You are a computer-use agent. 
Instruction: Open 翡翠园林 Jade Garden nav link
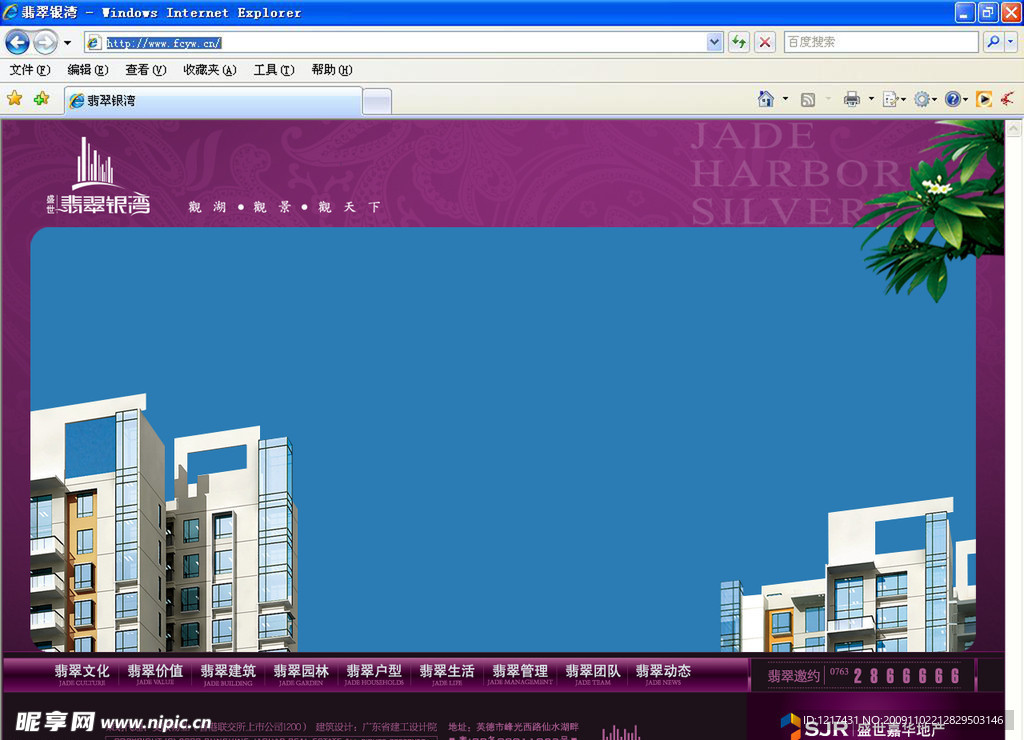[301, 675]
